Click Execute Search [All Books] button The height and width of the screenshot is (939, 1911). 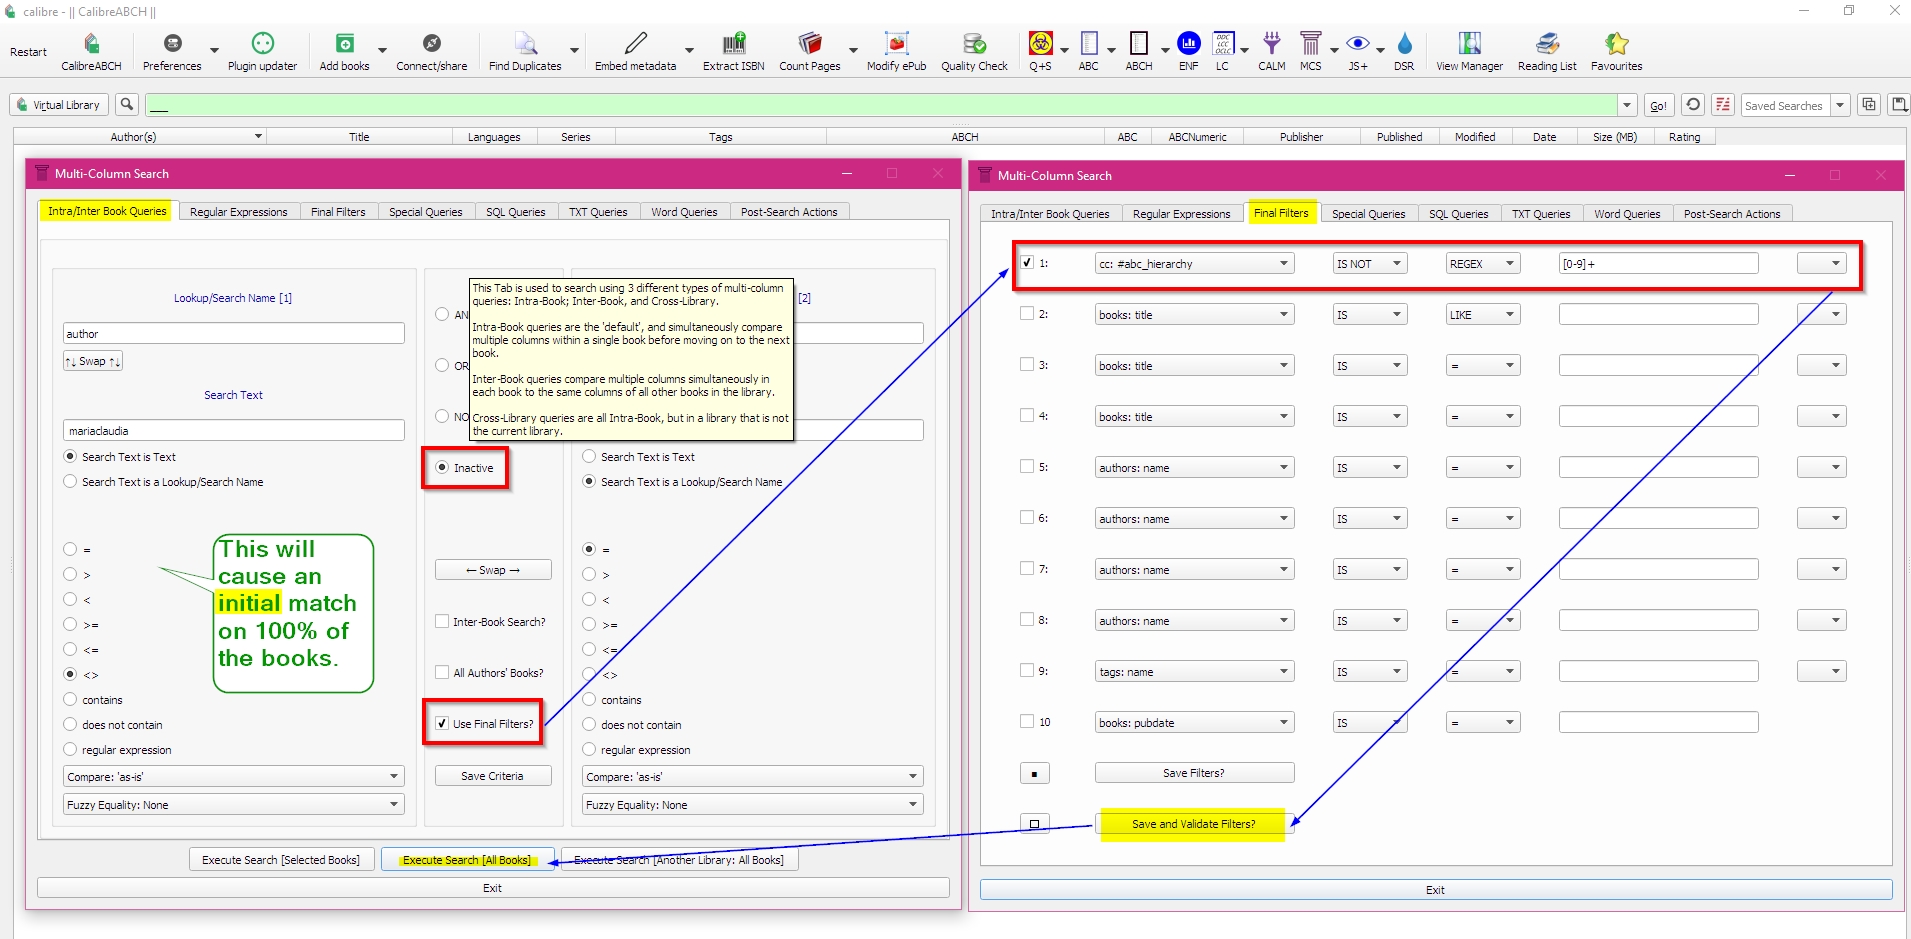[467, 860]
